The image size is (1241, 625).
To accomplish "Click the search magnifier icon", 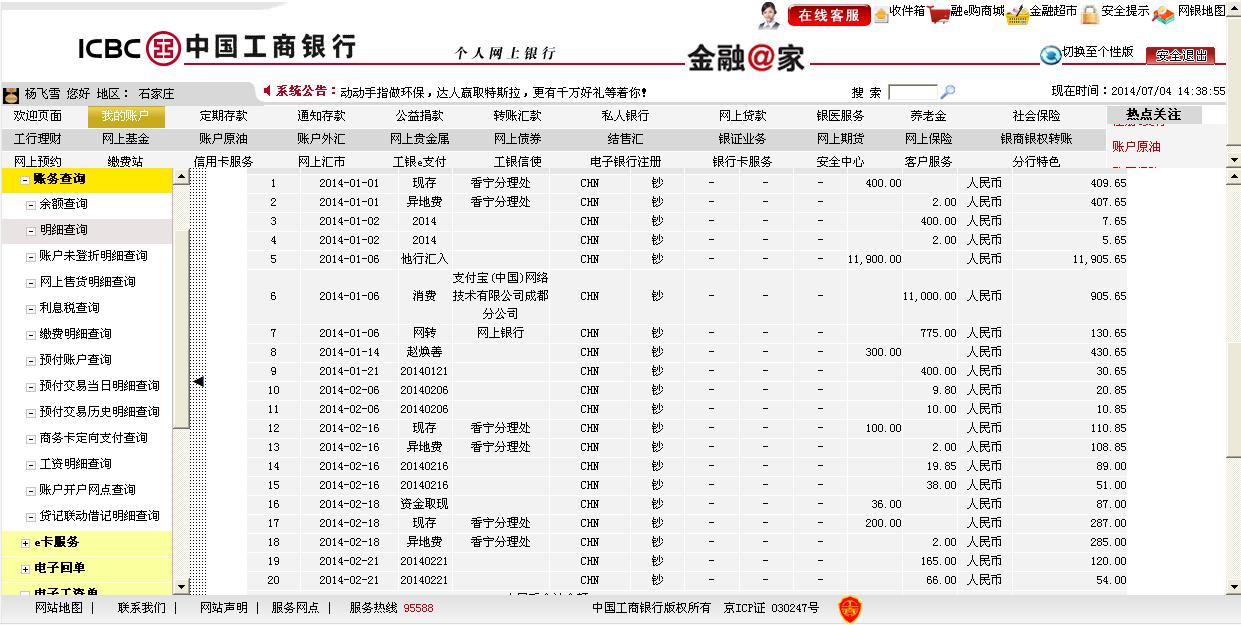I will [x=948, y=92].
